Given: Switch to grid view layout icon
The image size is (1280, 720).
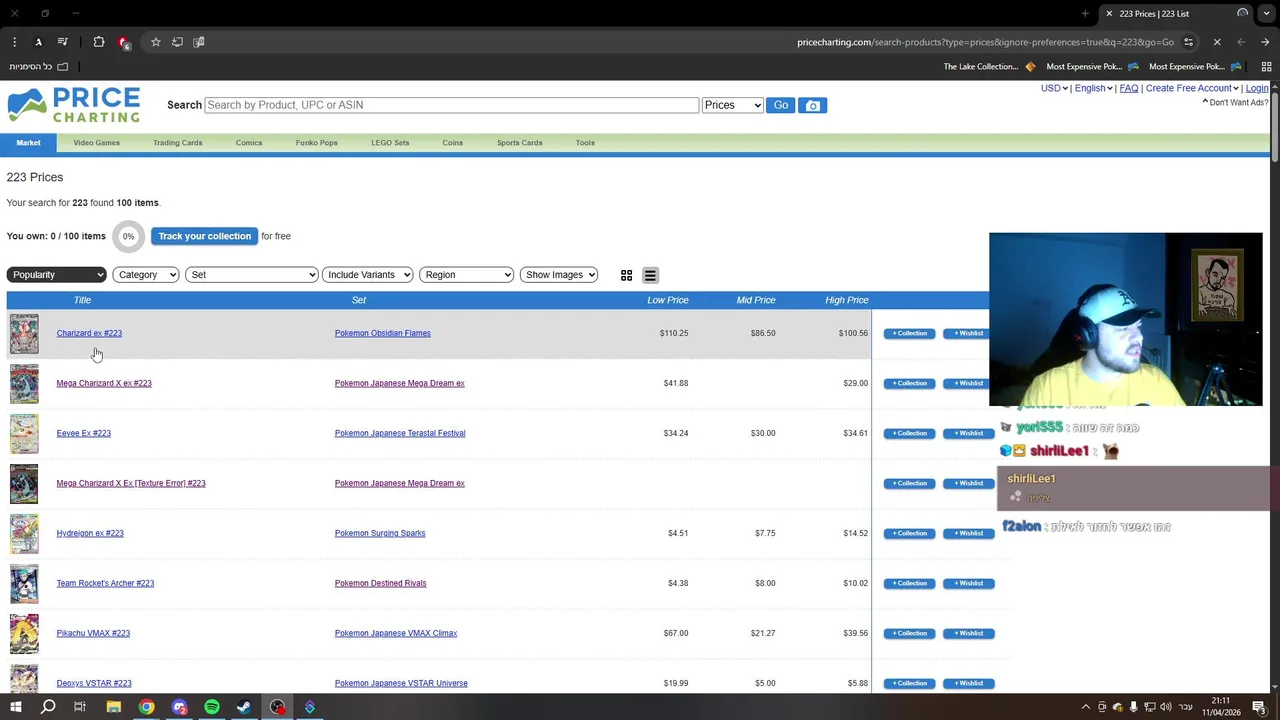Looking at the screenshot, I should 626,275.
